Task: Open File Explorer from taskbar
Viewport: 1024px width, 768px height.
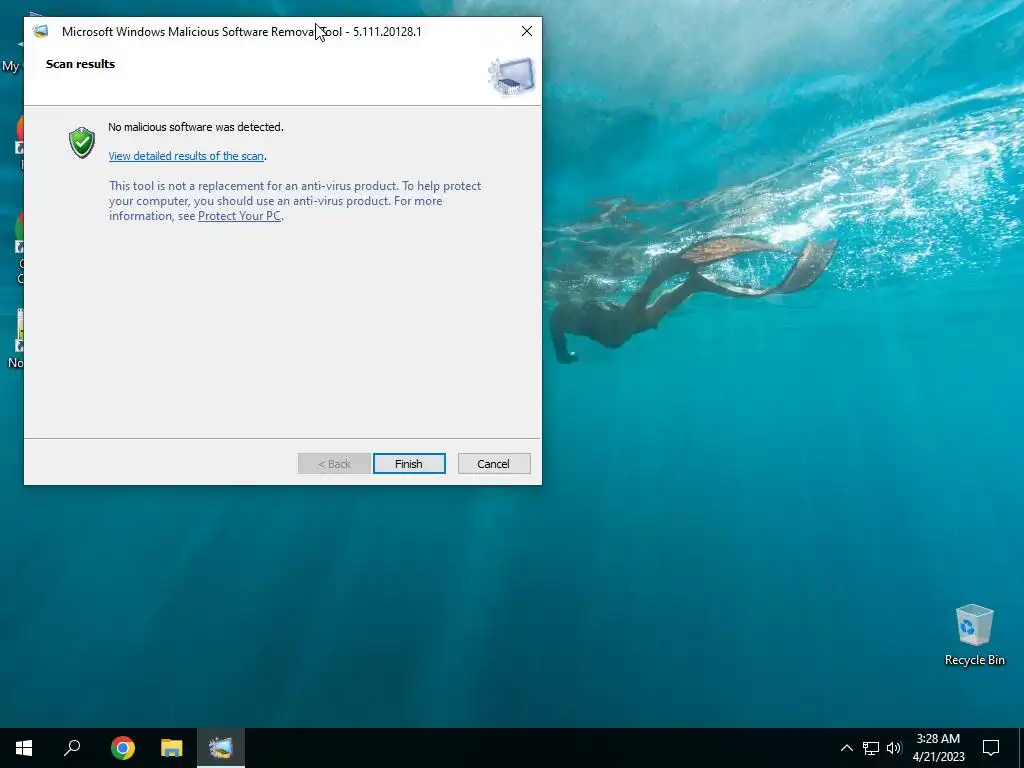Action: coord(172,748)
